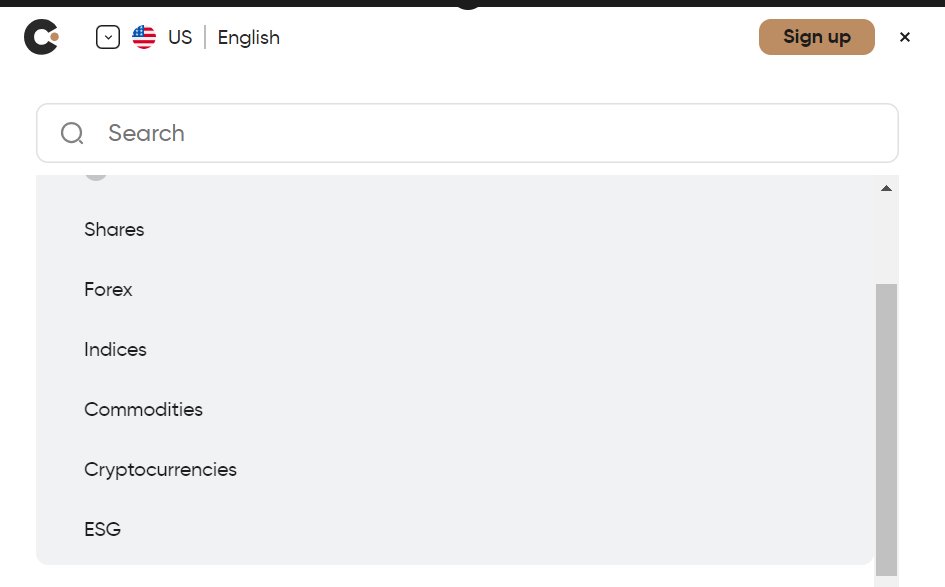Open the Shares menu item
Screen dimensions: 945x587
[x=115, y=230]
